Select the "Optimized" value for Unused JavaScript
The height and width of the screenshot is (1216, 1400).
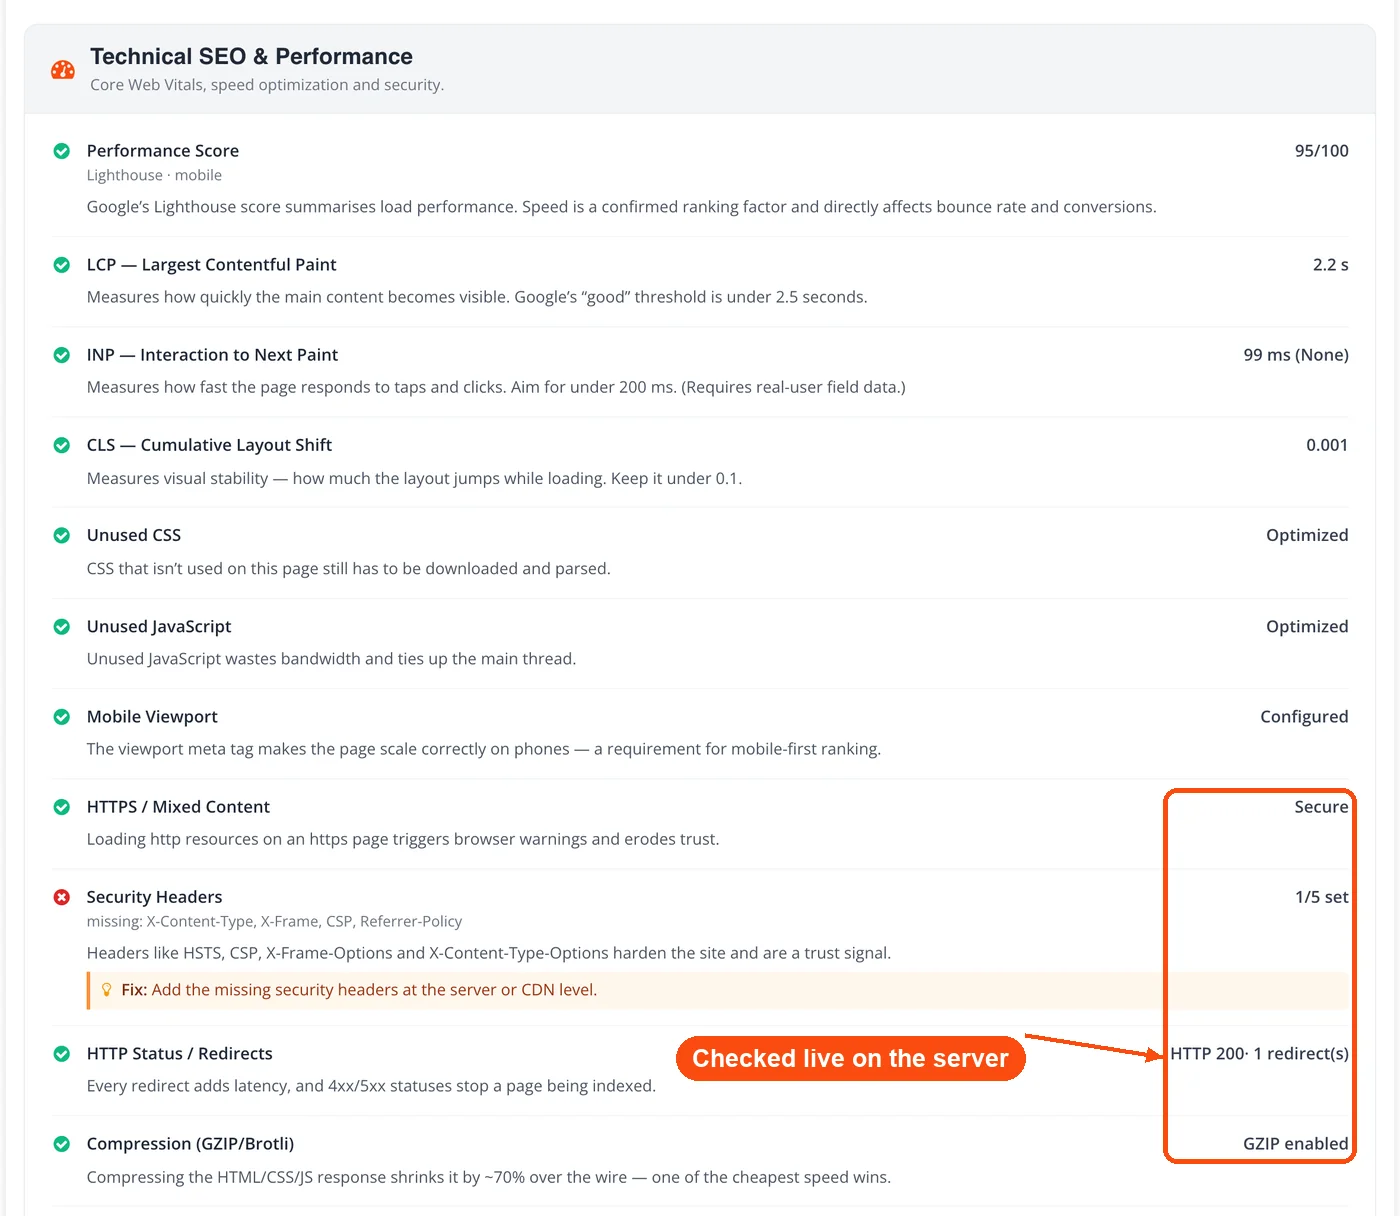(x=1307, y=627)
